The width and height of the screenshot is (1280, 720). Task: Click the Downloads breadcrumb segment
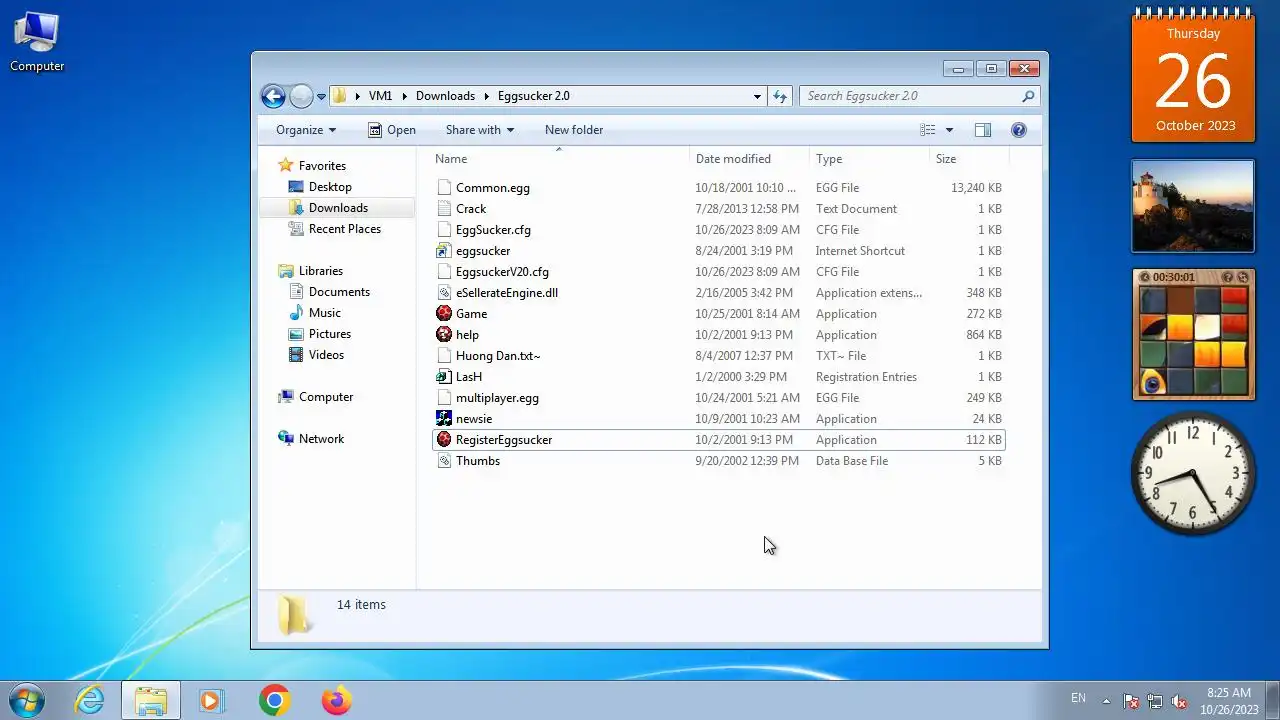pyautogui.click(x=445, y=96)
